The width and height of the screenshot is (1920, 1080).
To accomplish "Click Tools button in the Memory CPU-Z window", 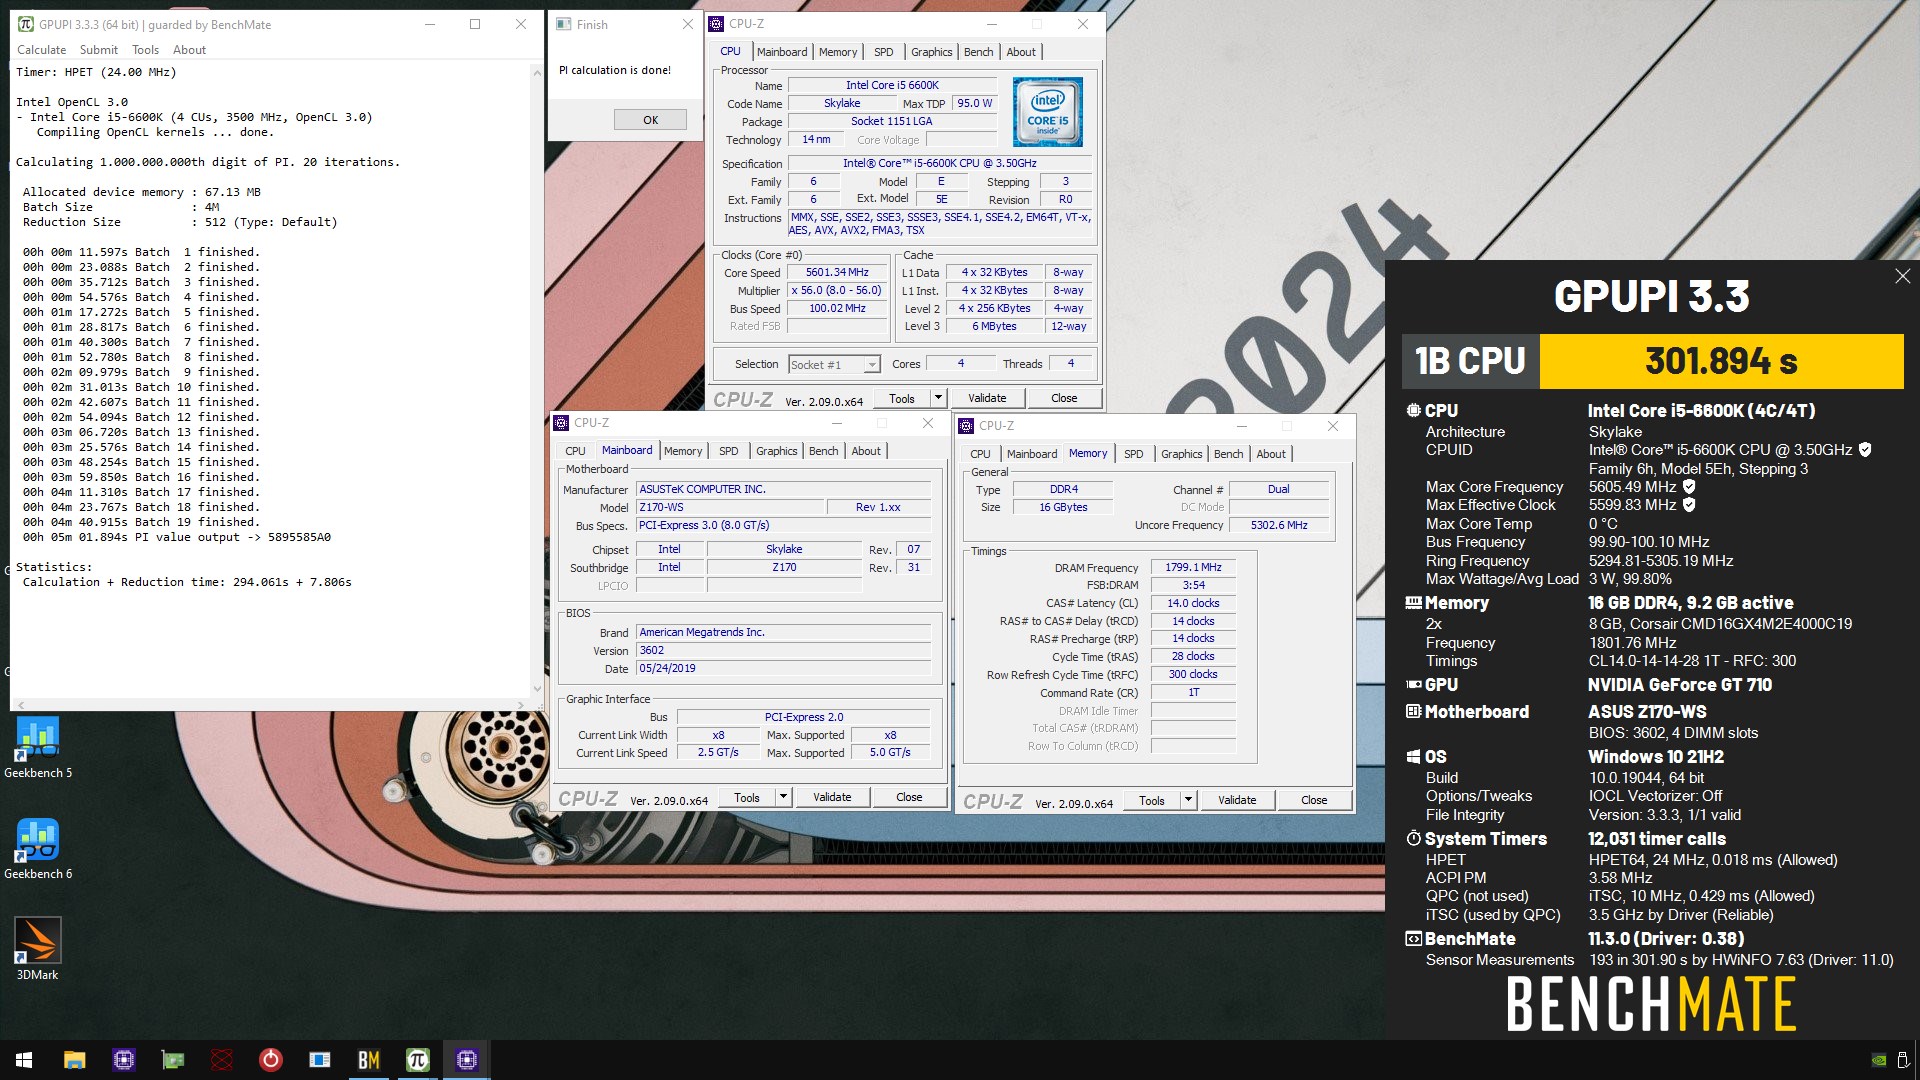I will [x=1152, y=800].
